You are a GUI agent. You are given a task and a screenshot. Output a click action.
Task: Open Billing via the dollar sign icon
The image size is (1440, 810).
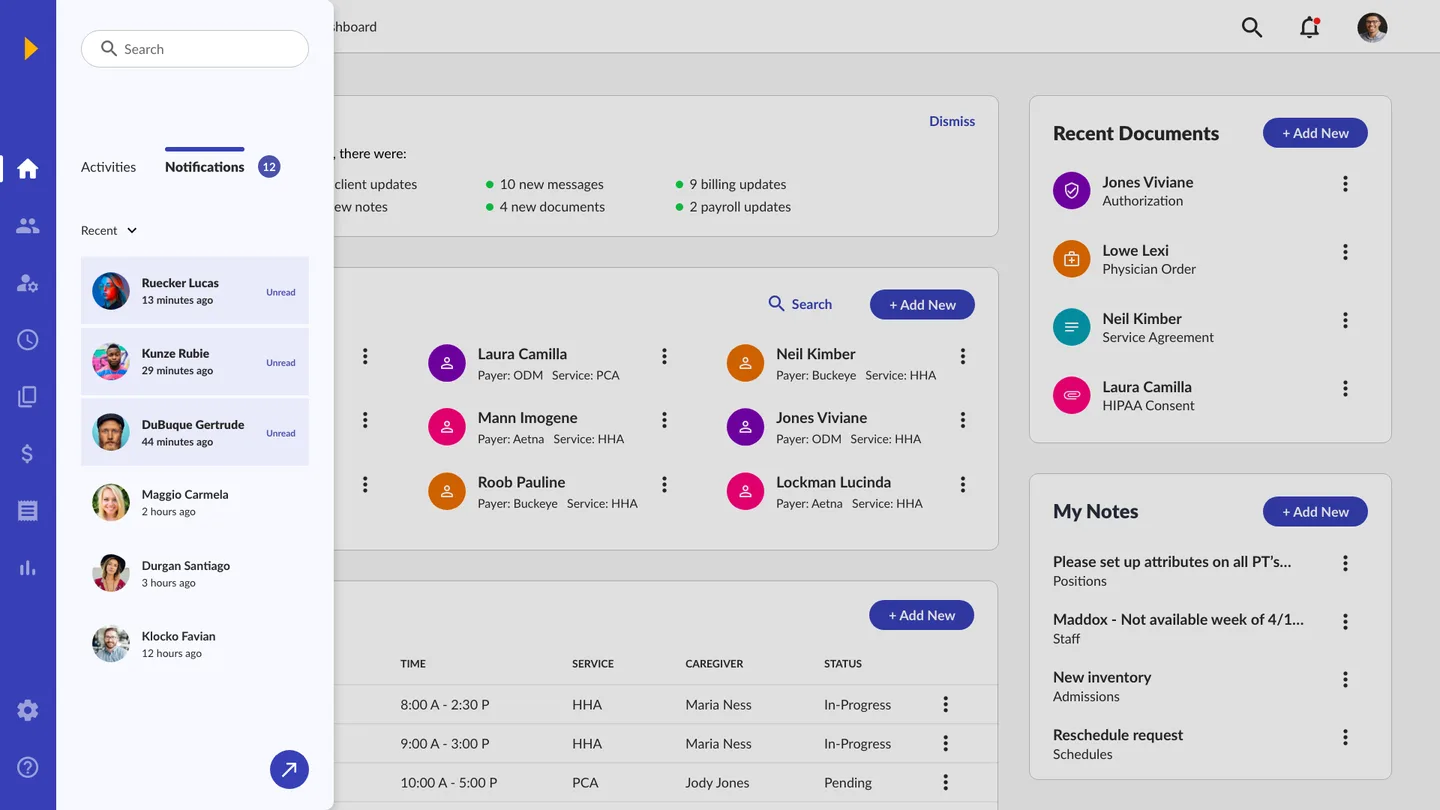27,453
